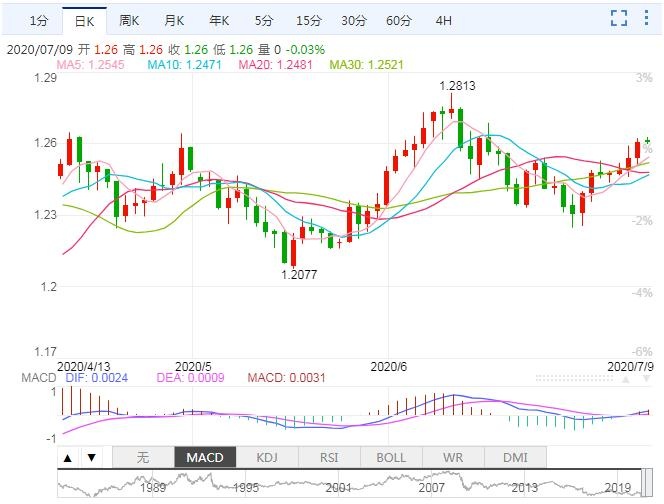Choose the 15分 timeframe tab
This screenshot has height=504, width=664.
[308, 20]
